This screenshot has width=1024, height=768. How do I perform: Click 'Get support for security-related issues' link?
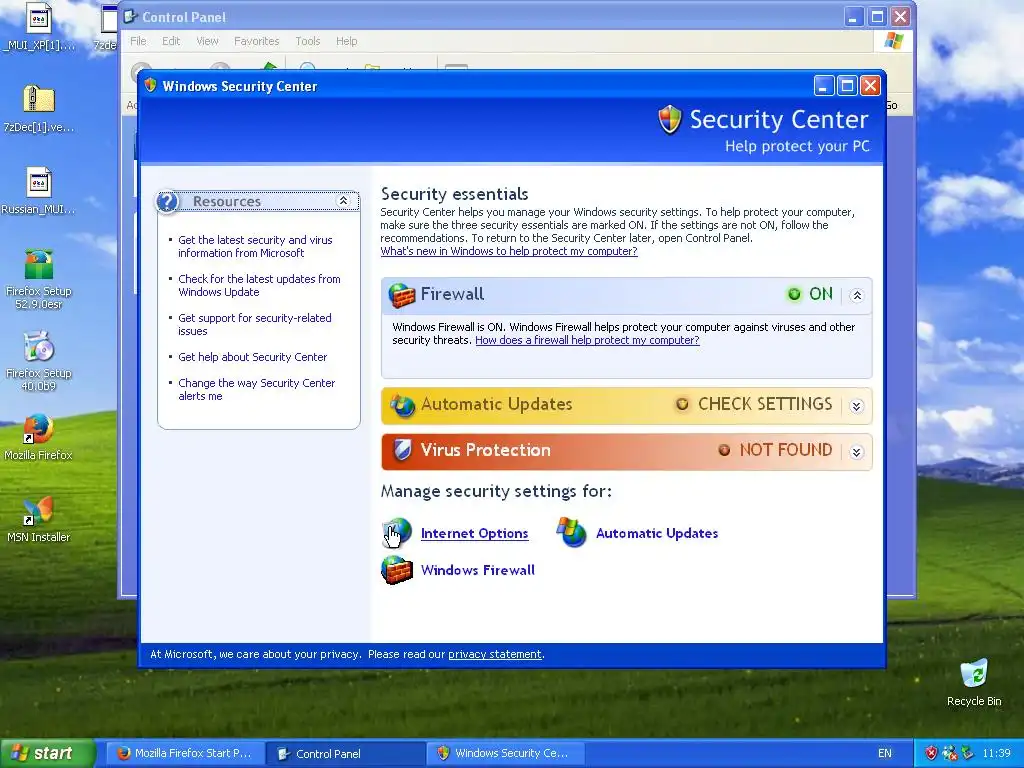255,325
